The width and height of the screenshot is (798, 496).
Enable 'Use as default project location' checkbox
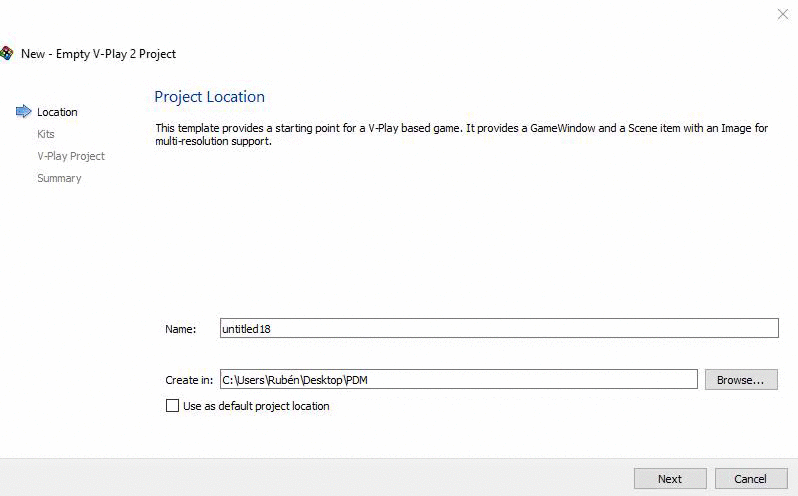(x=173, y=405)
